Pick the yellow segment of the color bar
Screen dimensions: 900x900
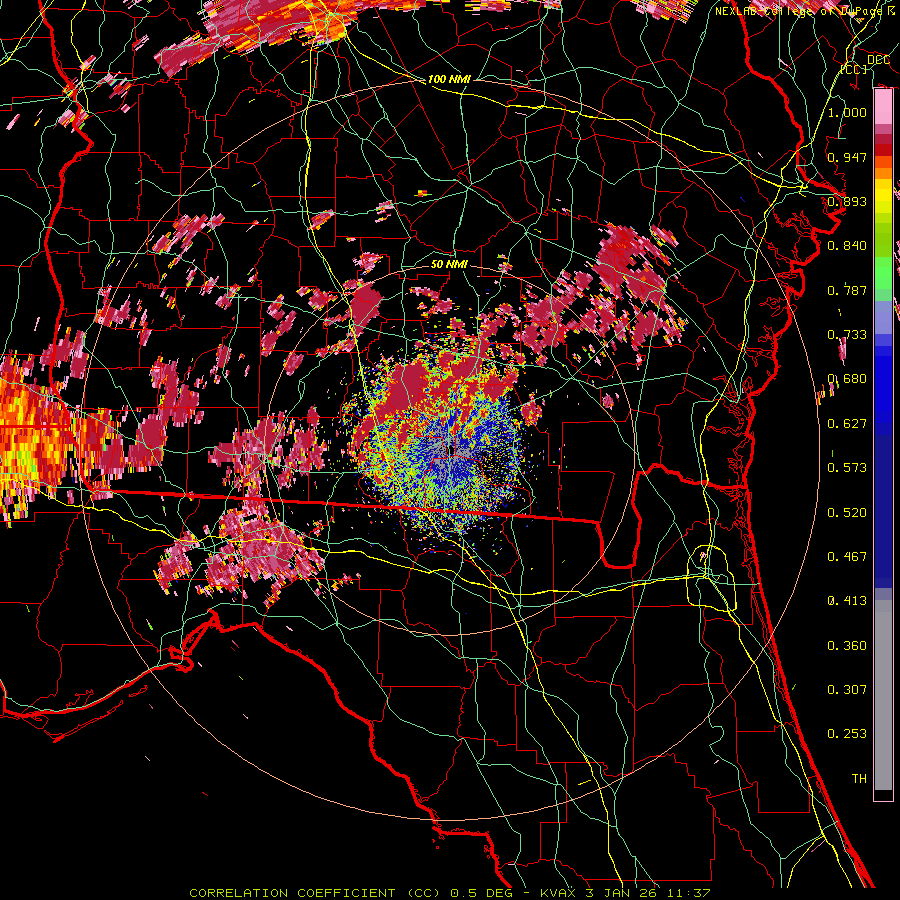click(883, 196)
